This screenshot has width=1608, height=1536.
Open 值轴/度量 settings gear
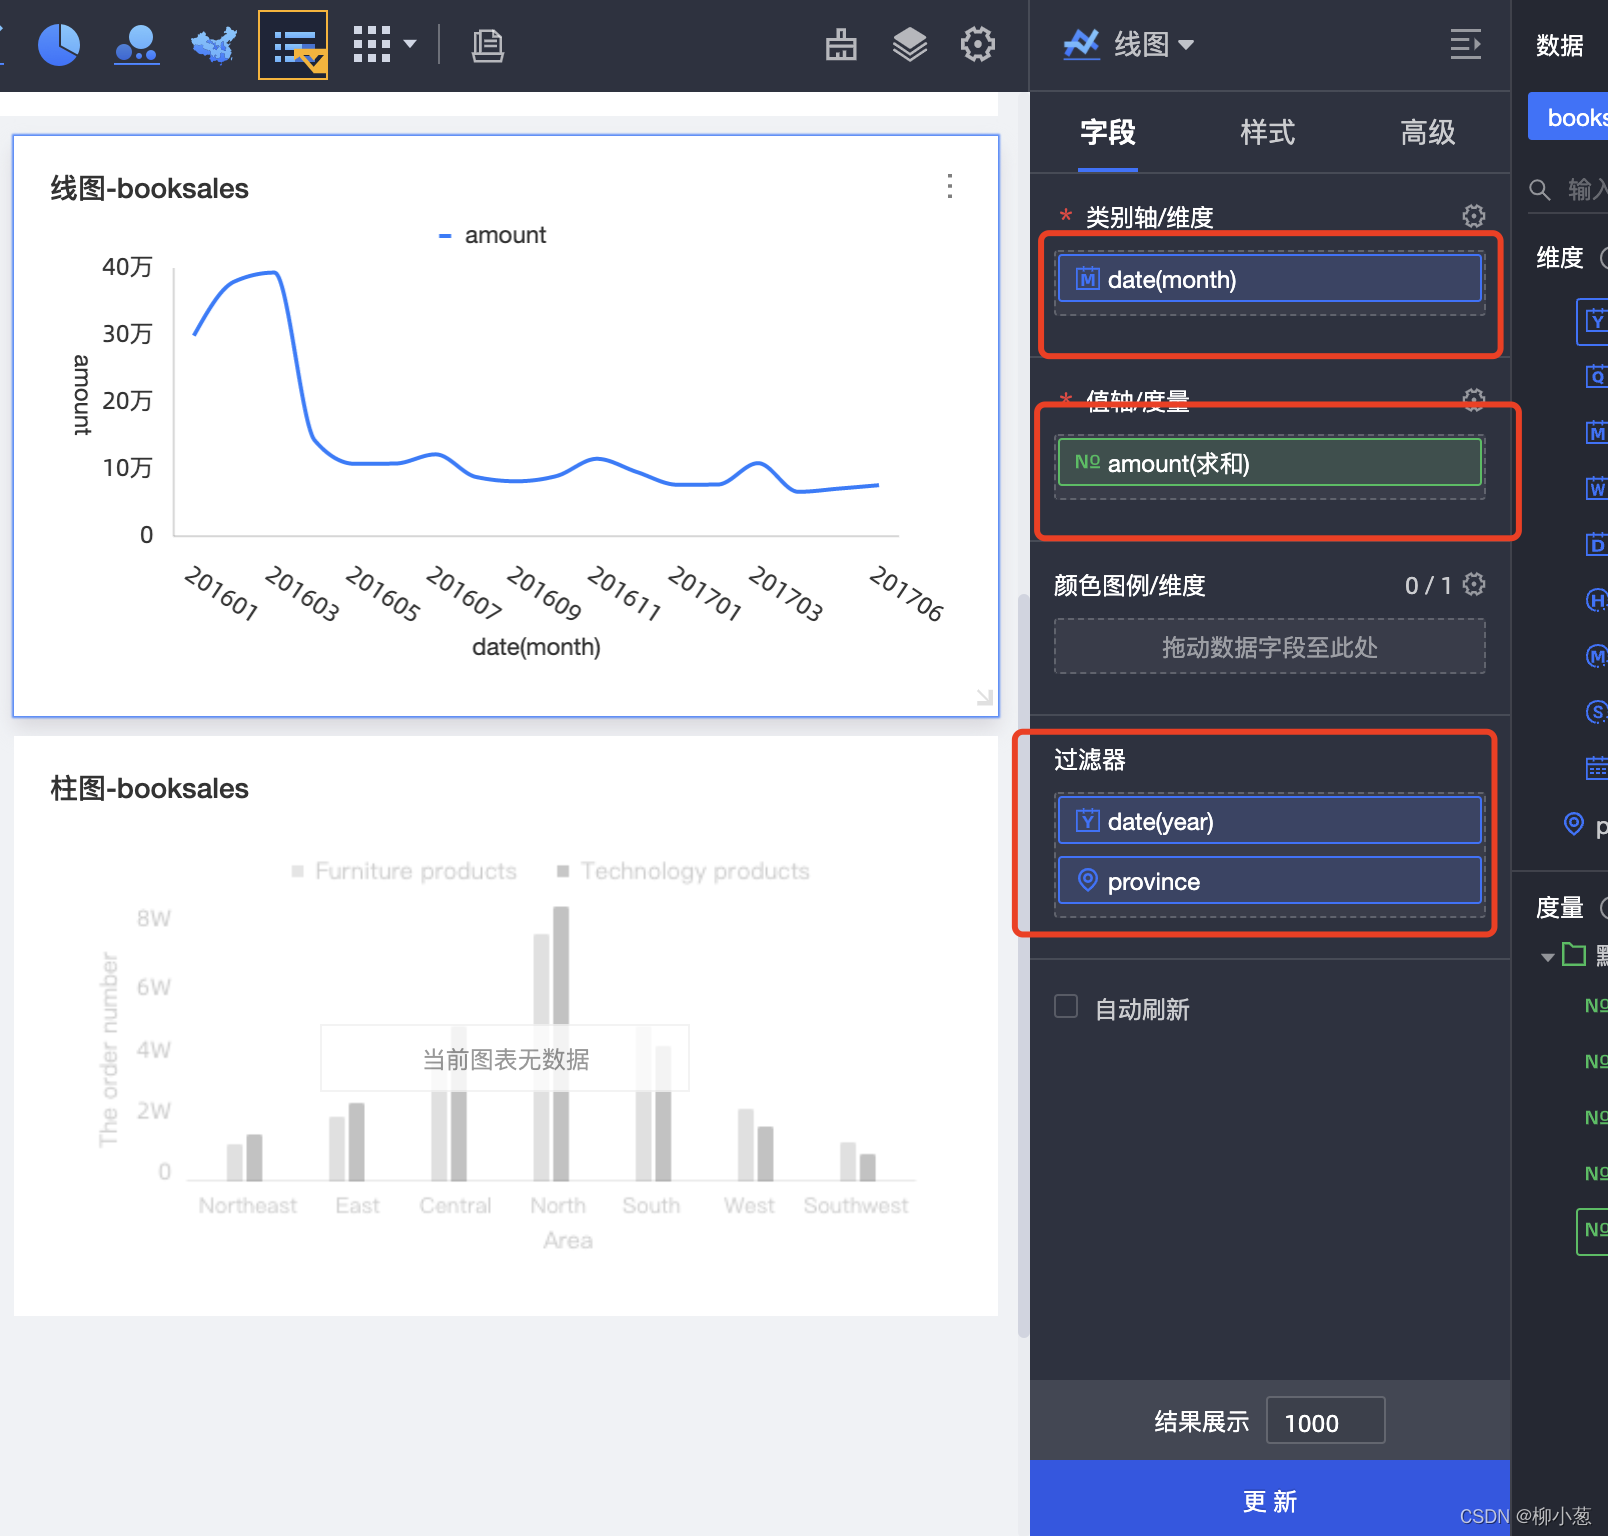(x=1474, y=400)
